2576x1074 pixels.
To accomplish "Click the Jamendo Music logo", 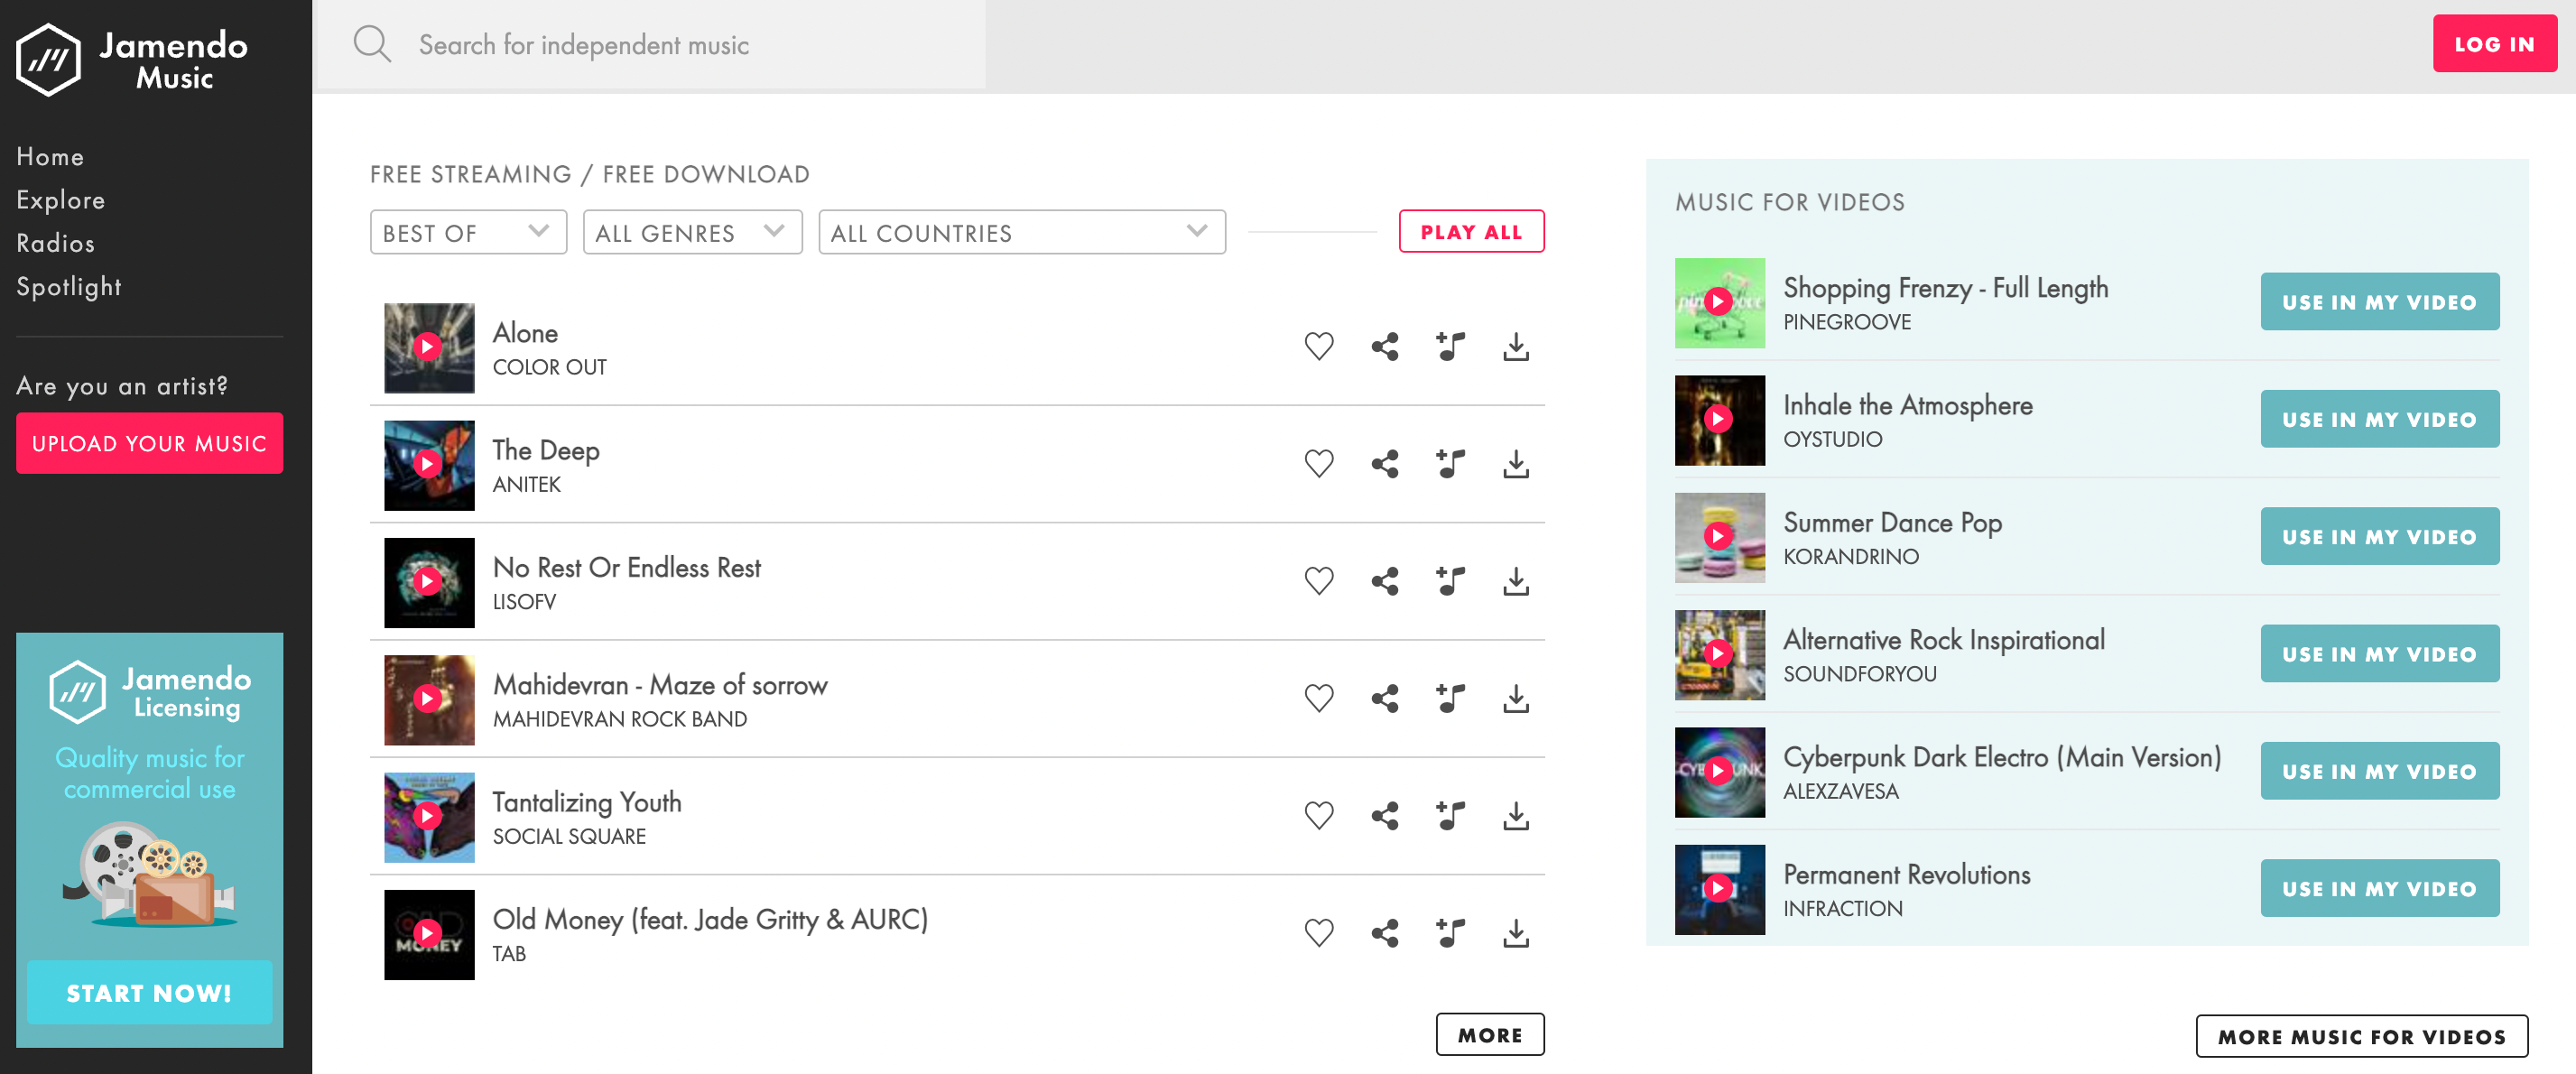I will 132,60.
